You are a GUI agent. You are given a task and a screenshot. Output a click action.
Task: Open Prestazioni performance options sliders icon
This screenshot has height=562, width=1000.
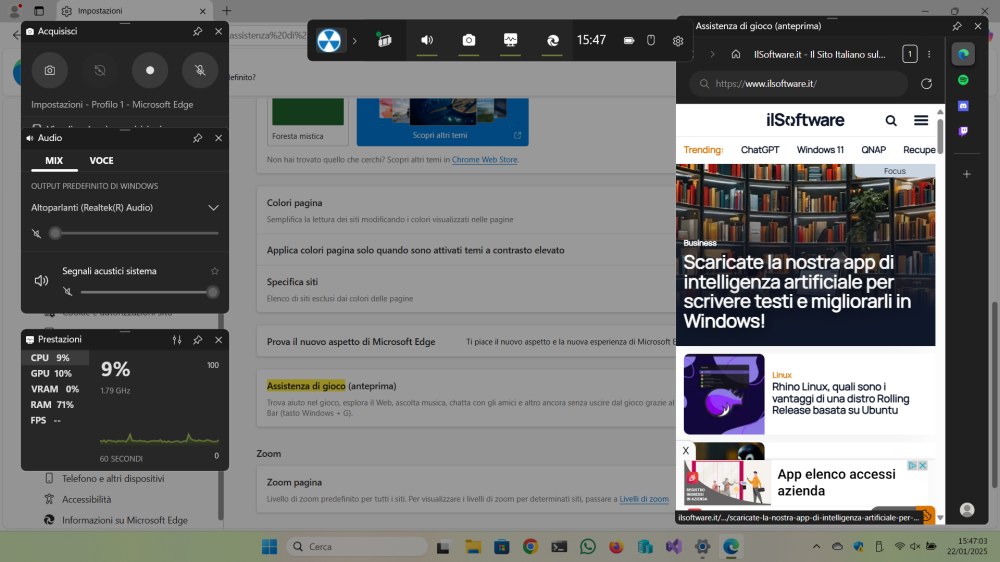[177, 340]
